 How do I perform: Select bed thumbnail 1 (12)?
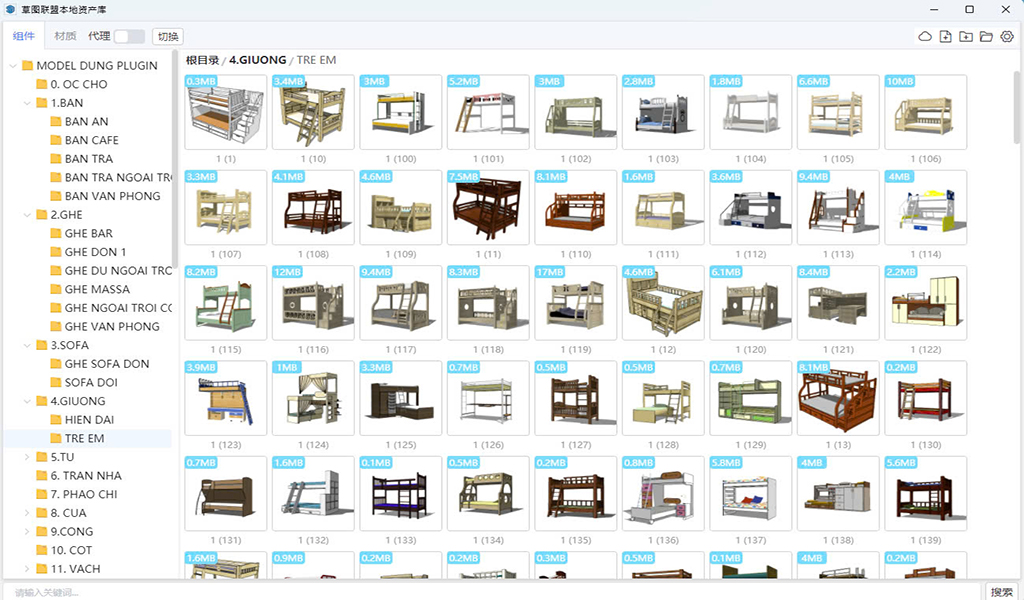664,303
